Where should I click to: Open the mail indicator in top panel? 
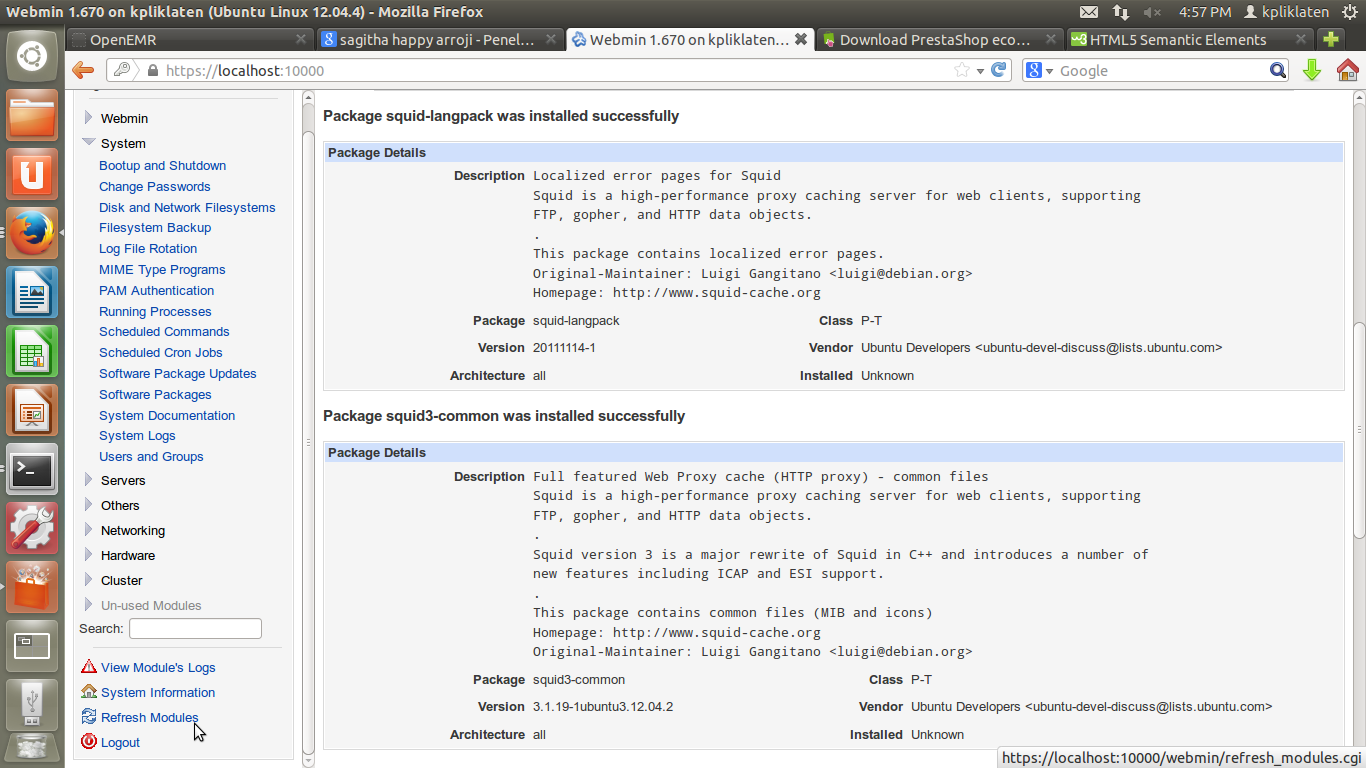(1089, 12)
